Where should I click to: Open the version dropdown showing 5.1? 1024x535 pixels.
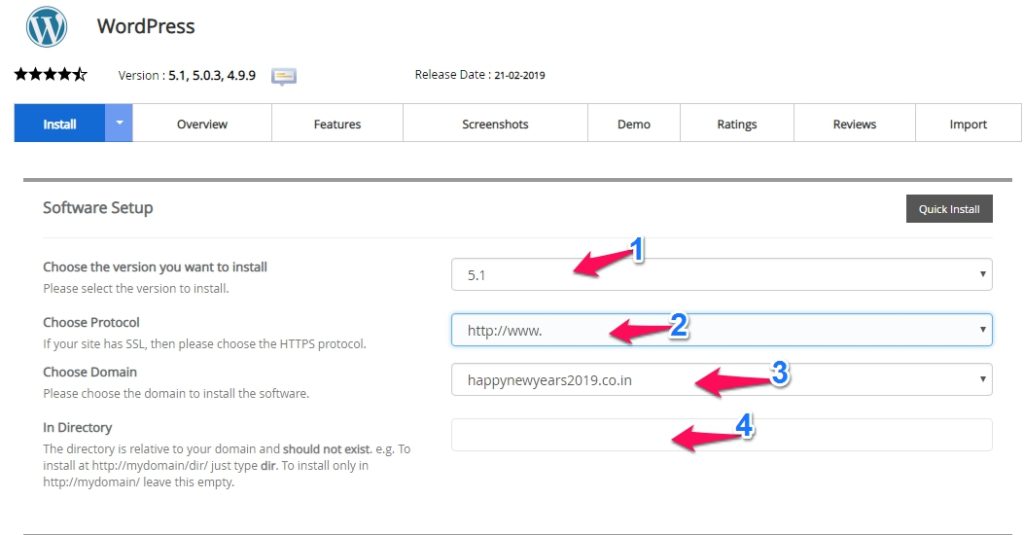[722, 274]
